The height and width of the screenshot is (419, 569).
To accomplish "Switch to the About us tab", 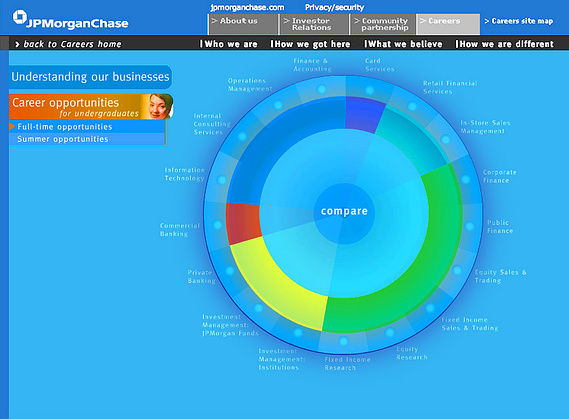I will click(x=243, y=24).
